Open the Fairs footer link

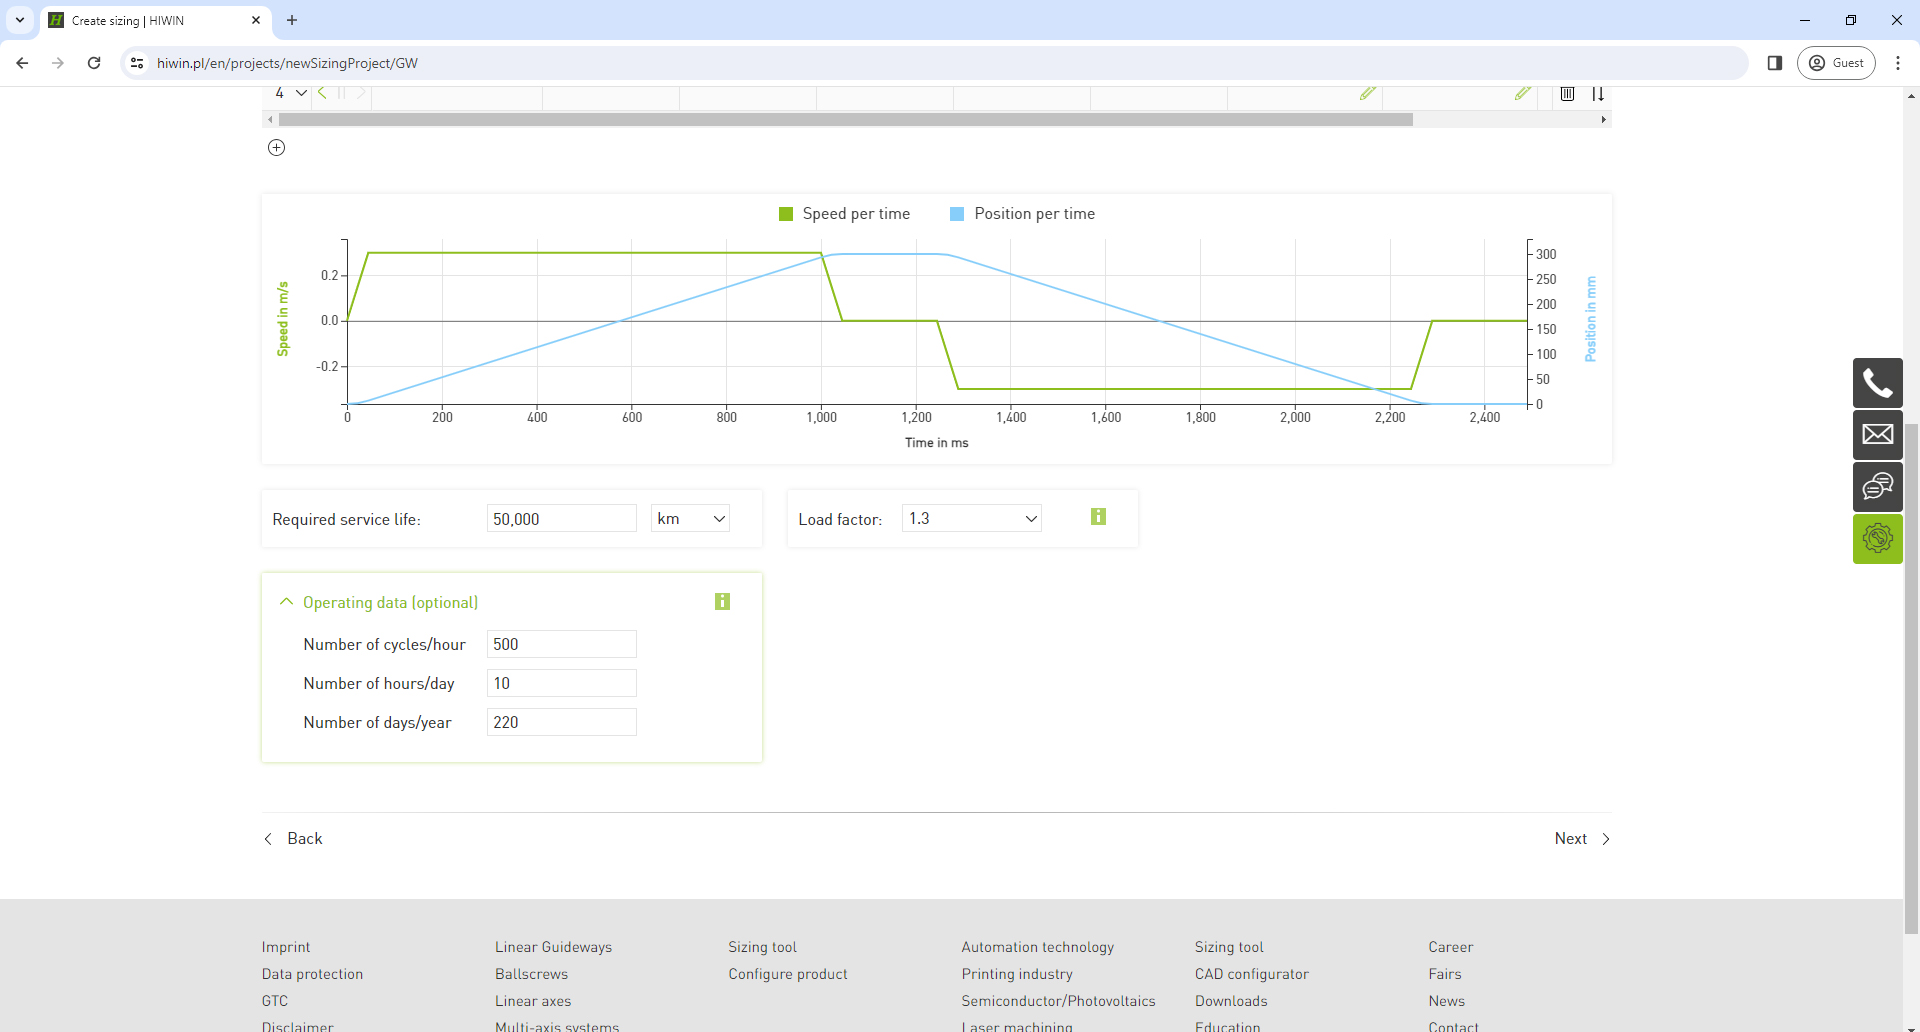click(x=1445, y=974)
